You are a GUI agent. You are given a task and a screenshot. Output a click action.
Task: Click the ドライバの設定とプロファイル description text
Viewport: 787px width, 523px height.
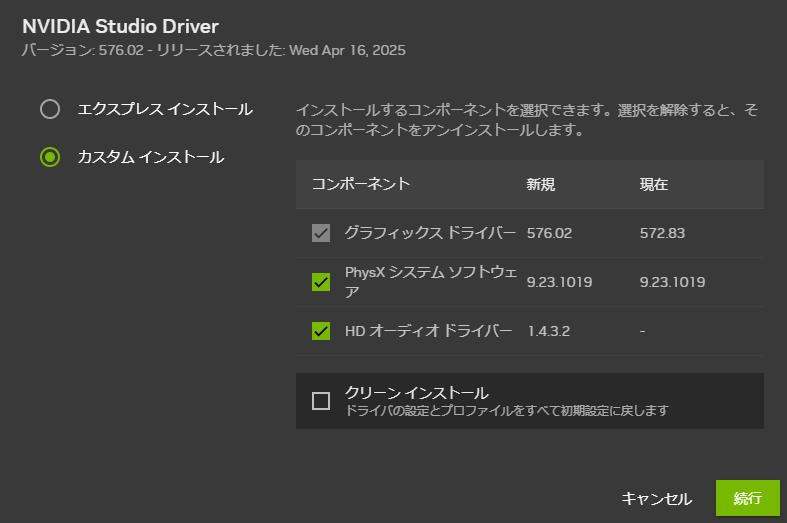(507, 411)
